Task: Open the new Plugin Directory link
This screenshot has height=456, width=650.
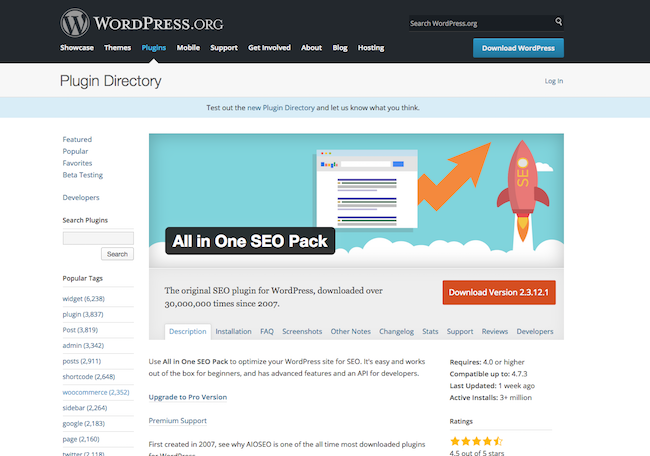Action: pyautogui.click(x=281, y=108)
